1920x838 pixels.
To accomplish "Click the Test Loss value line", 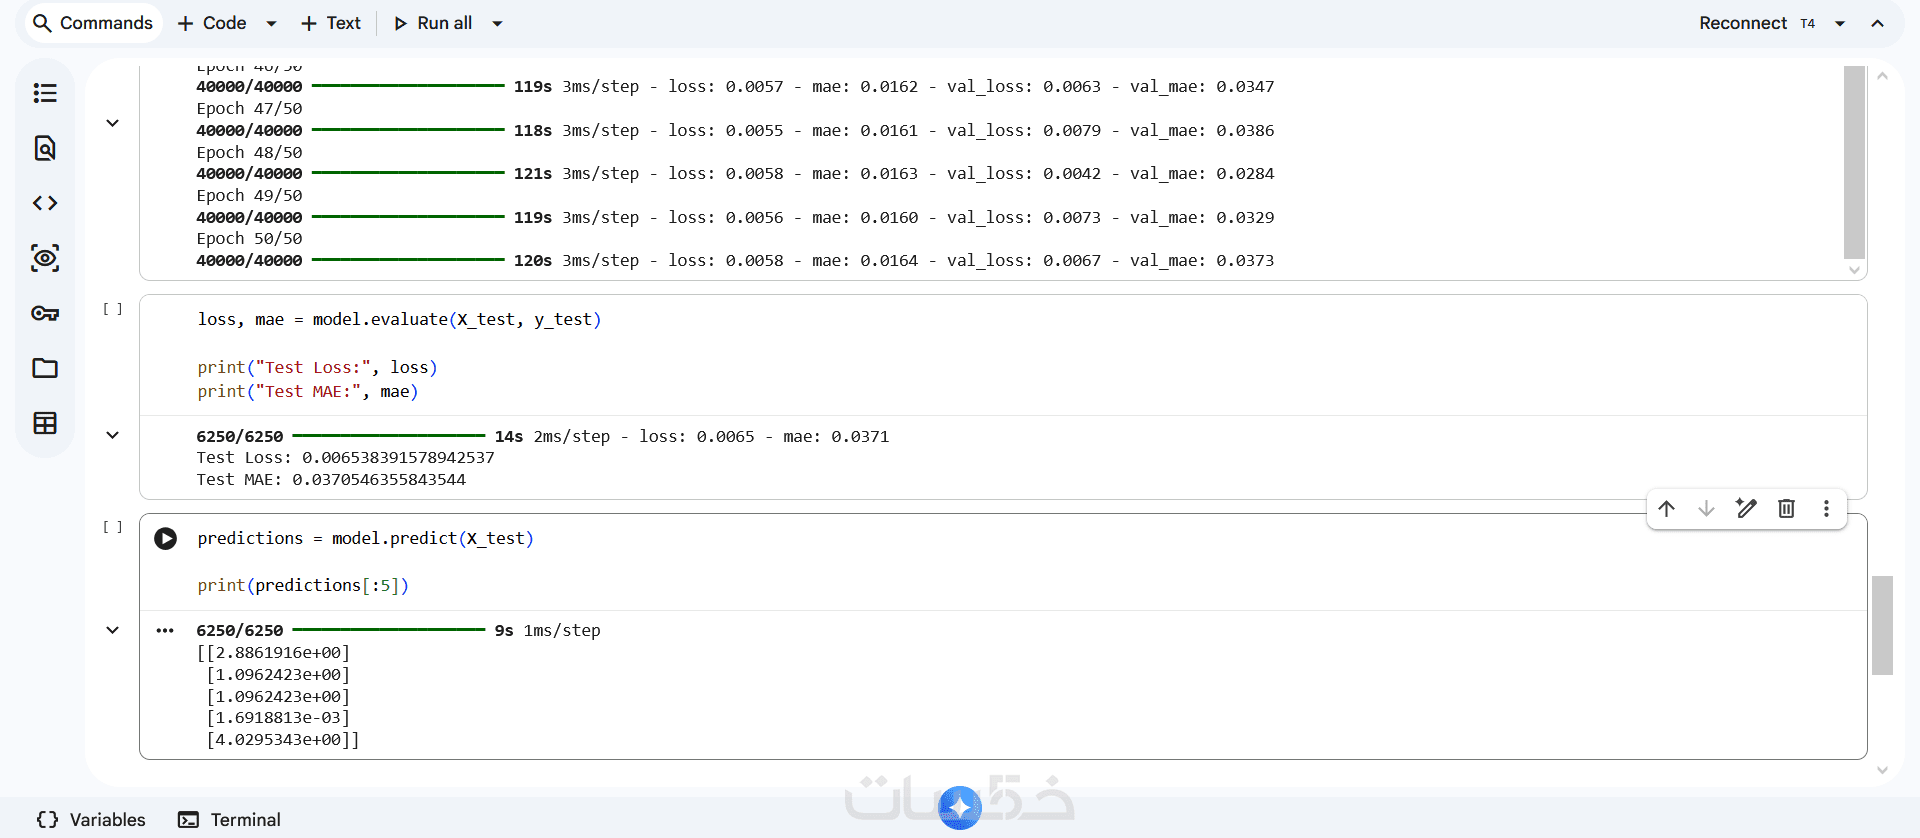I will coord(345,458).
